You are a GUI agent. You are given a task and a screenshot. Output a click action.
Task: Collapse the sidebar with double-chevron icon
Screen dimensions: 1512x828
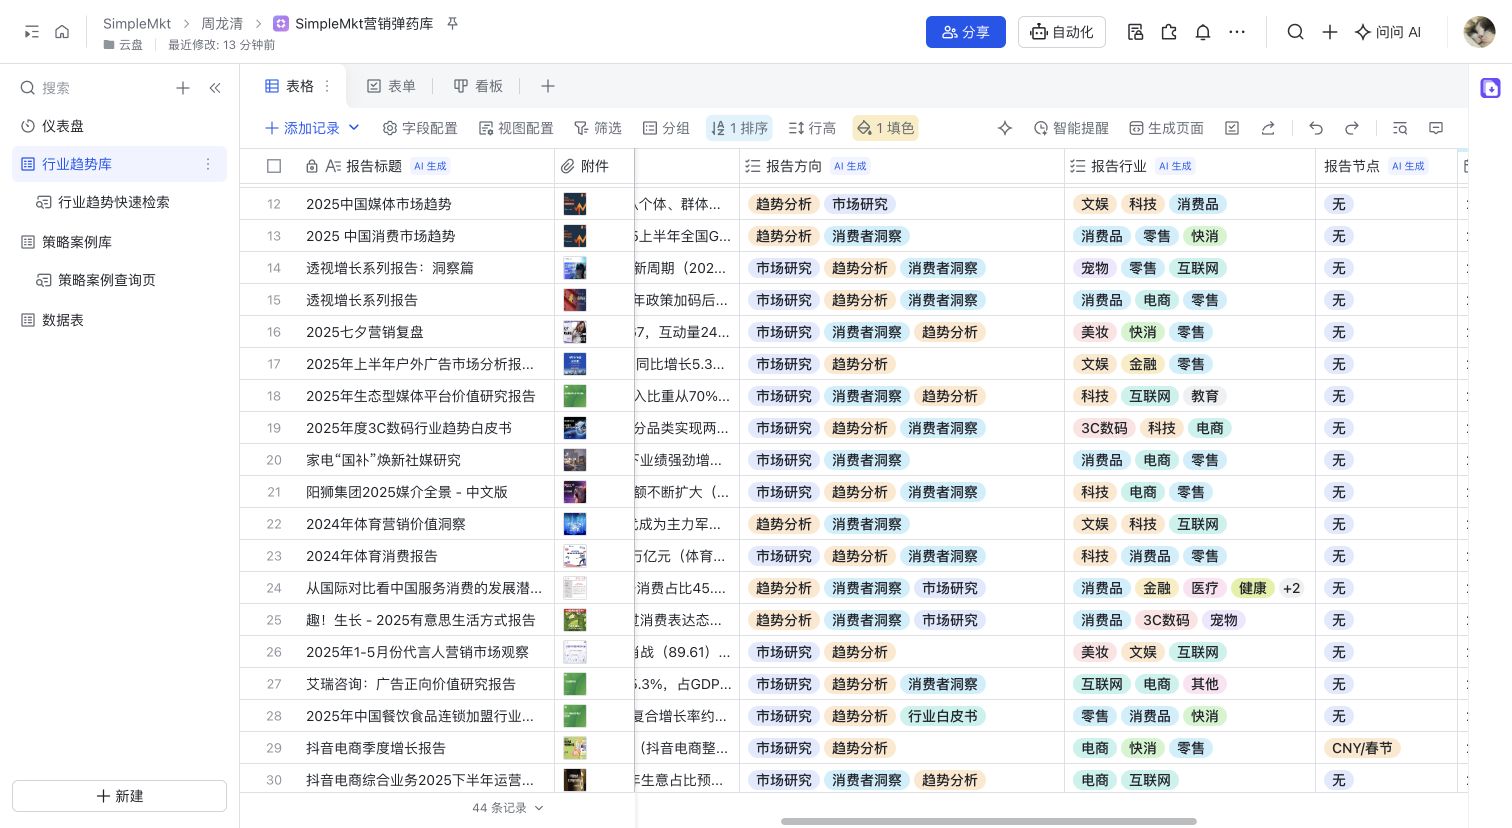(215, 88)
